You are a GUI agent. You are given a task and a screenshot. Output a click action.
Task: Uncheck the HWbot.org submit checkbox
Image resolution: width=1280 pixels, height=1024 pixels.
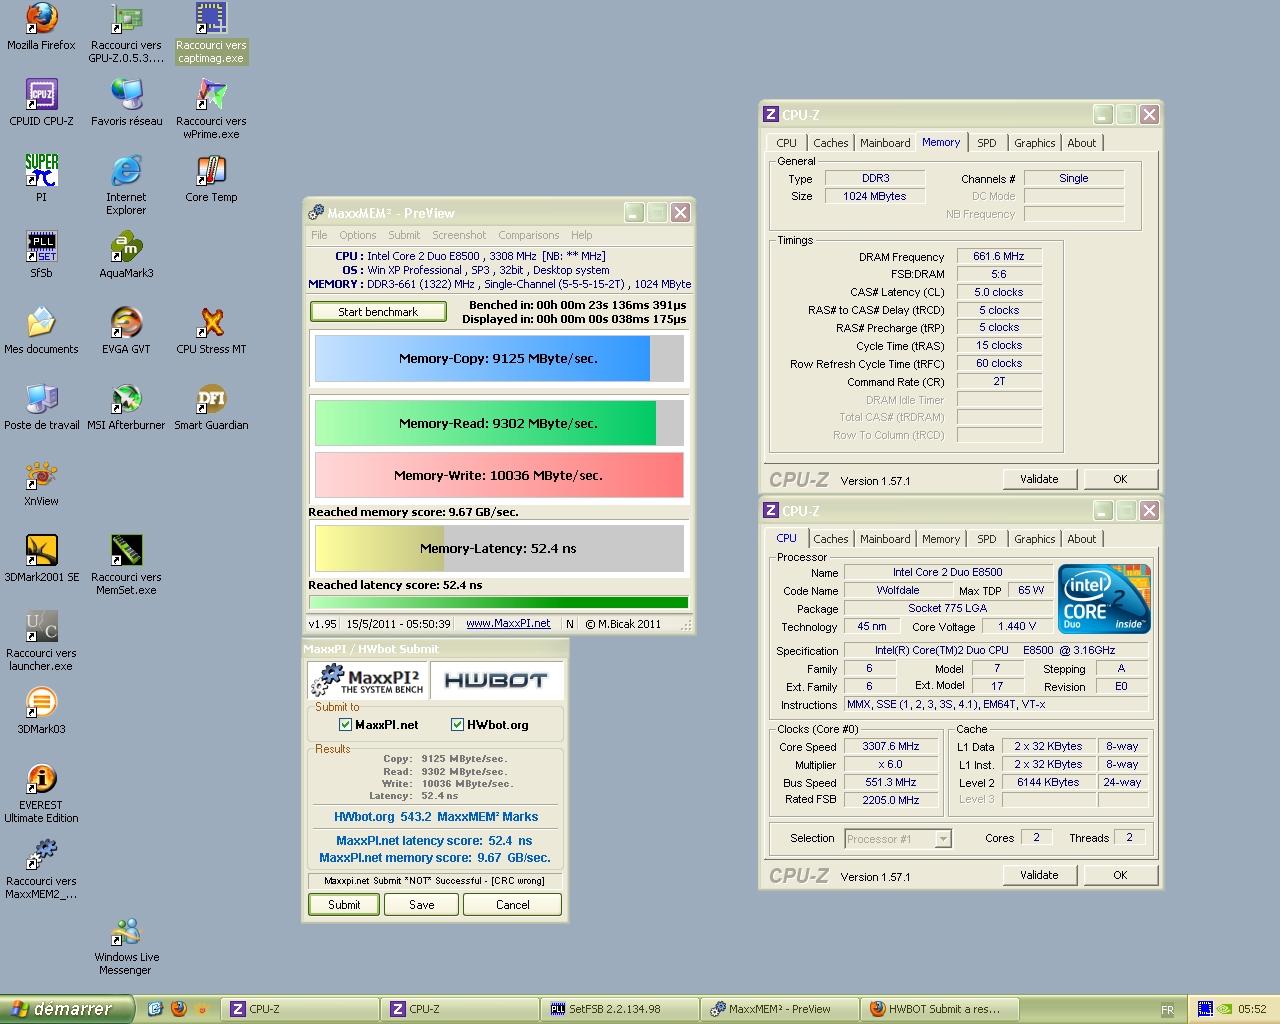click(458, 725)
